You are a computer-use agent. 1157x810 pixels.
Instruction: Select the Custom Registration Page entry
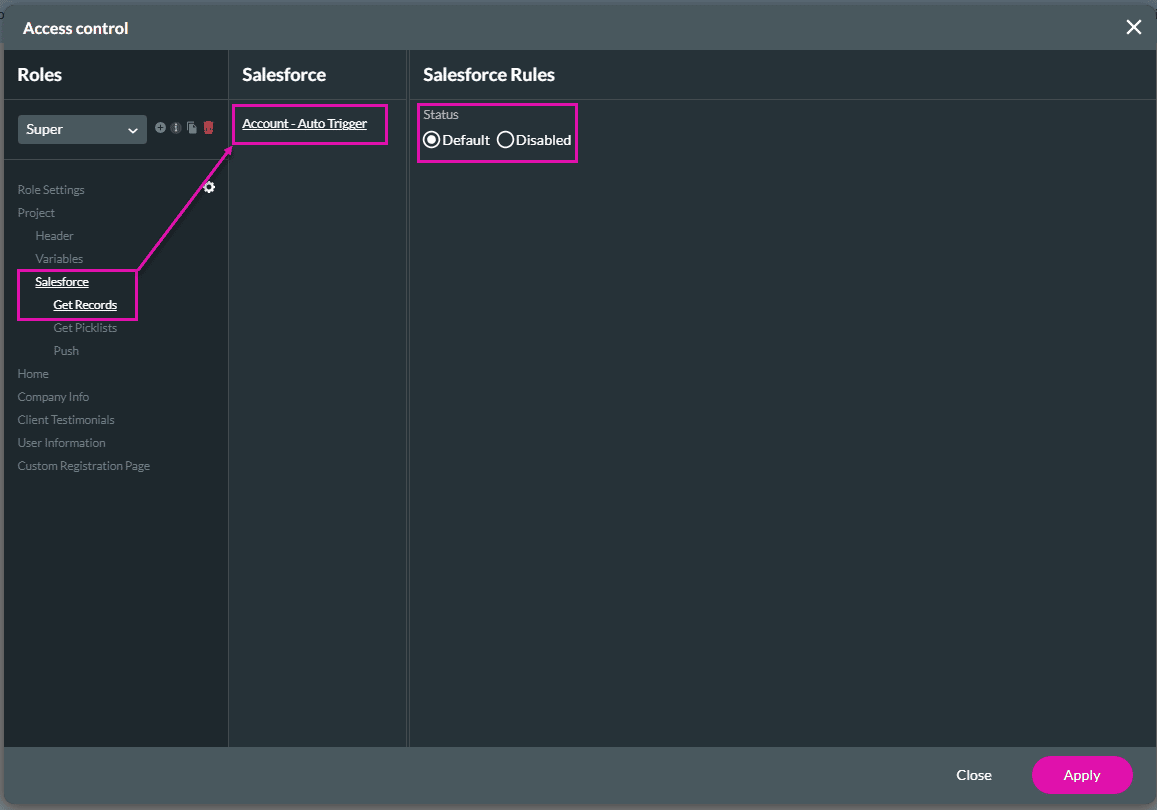coord(83,465)
